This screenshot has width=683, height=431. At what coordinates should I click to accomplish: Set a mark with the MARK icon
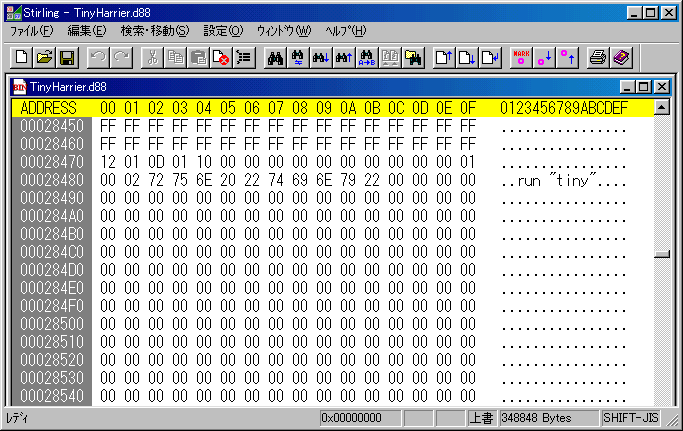pyautogui.click(x=521, y=58)
